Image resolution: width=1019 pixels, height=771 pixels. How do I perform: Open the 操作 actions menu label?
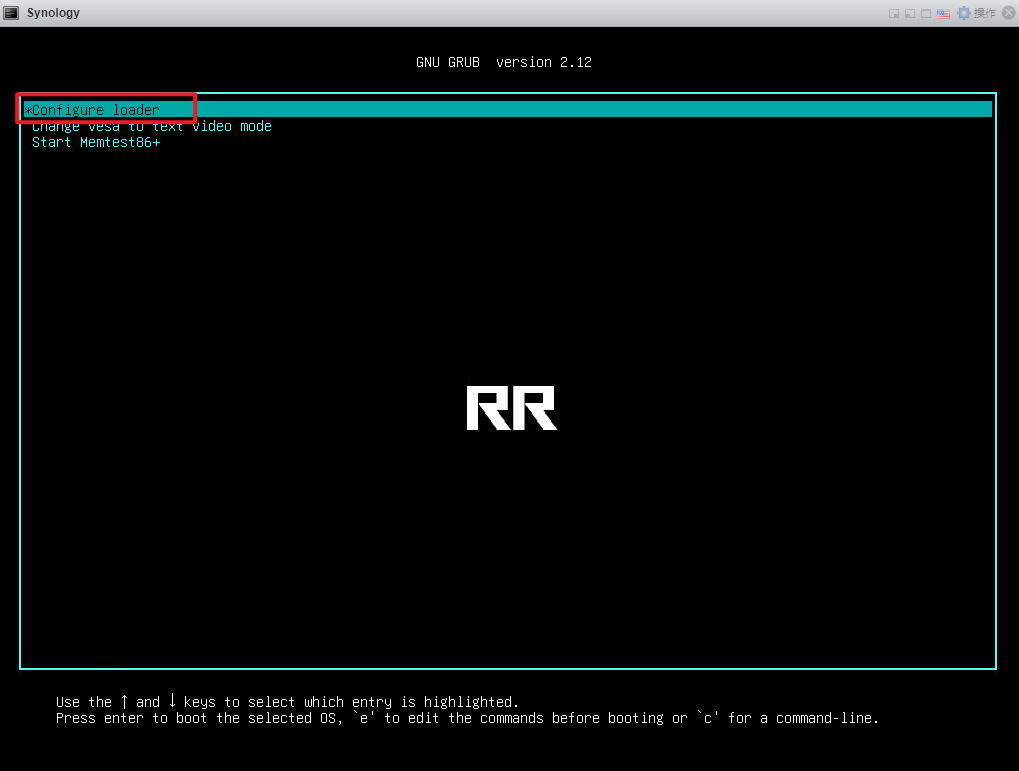[x=984, y=13]
